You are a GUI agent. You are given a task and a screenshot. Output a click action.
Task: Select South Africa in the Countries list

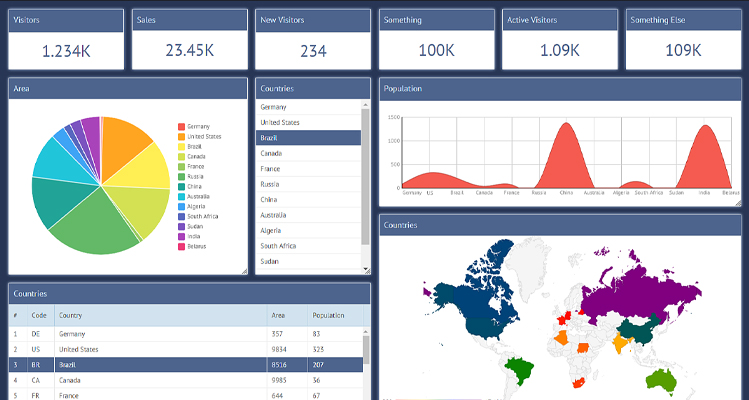(x=308, y=246)
